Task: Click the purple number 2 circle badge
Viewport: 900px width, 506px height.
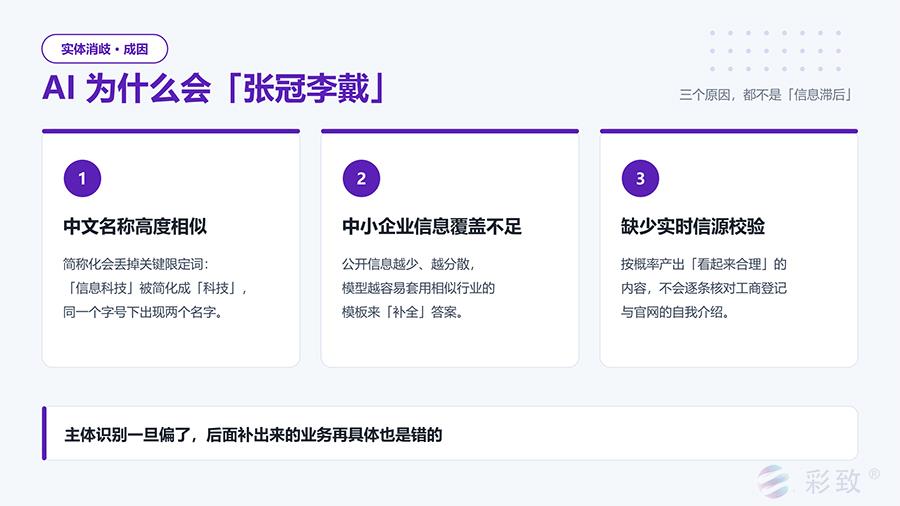Action: pos(361,178)
